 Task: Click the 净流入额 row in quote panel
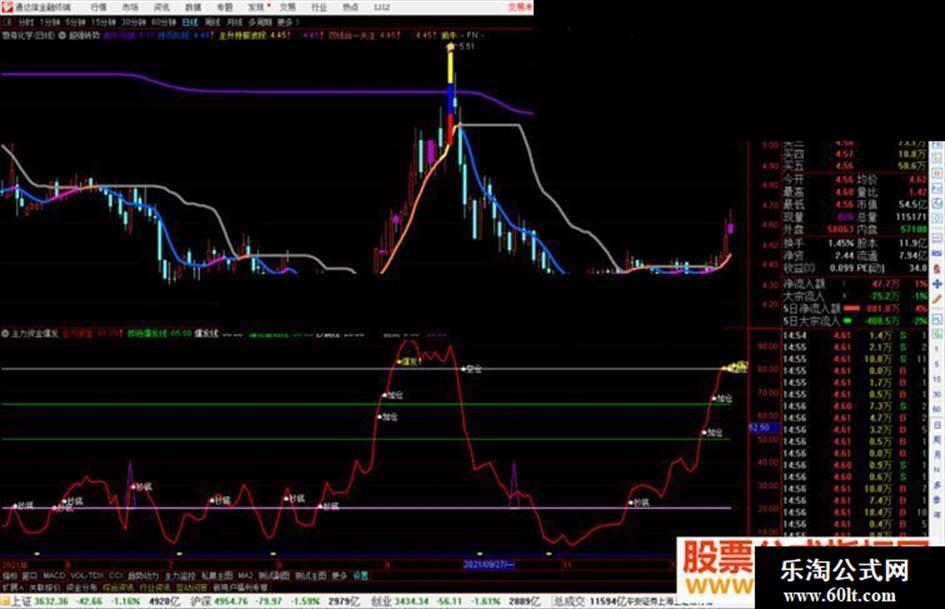click(x=855, y=283)
